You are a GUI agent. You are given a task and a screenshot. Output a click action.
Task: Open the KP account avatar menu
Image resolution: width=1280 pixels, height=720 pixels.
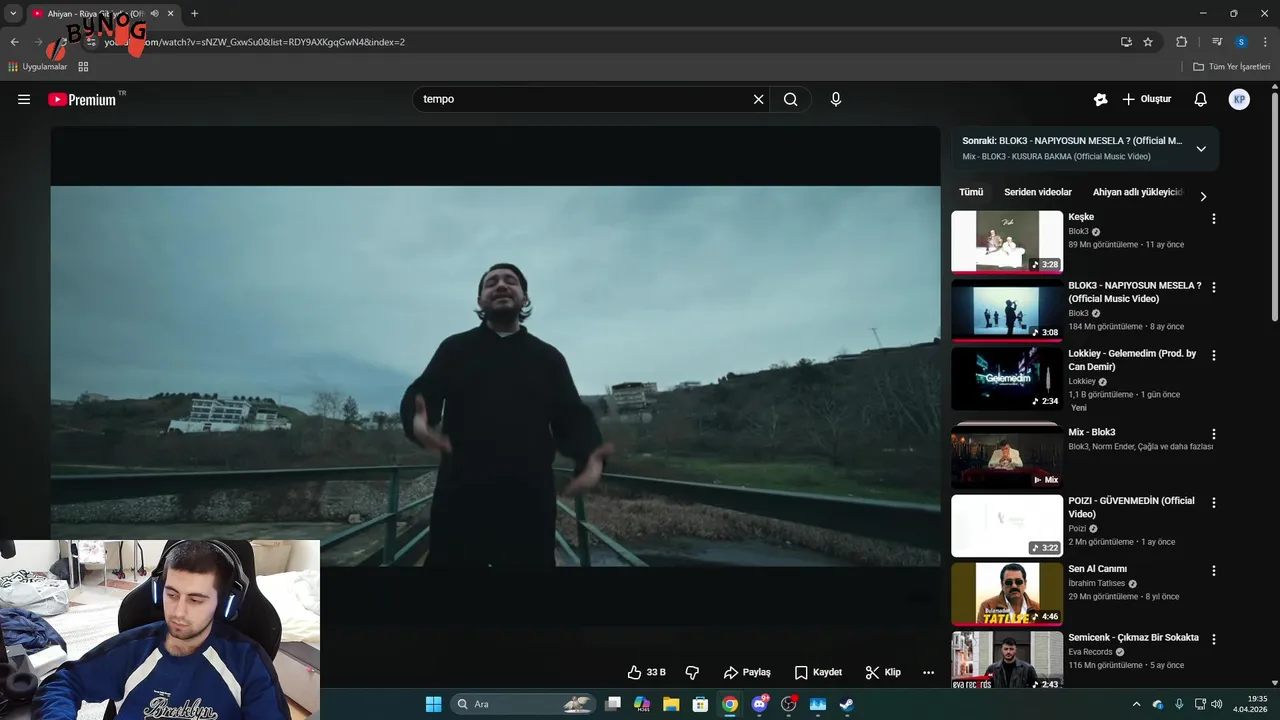(x=1239, y=99)
